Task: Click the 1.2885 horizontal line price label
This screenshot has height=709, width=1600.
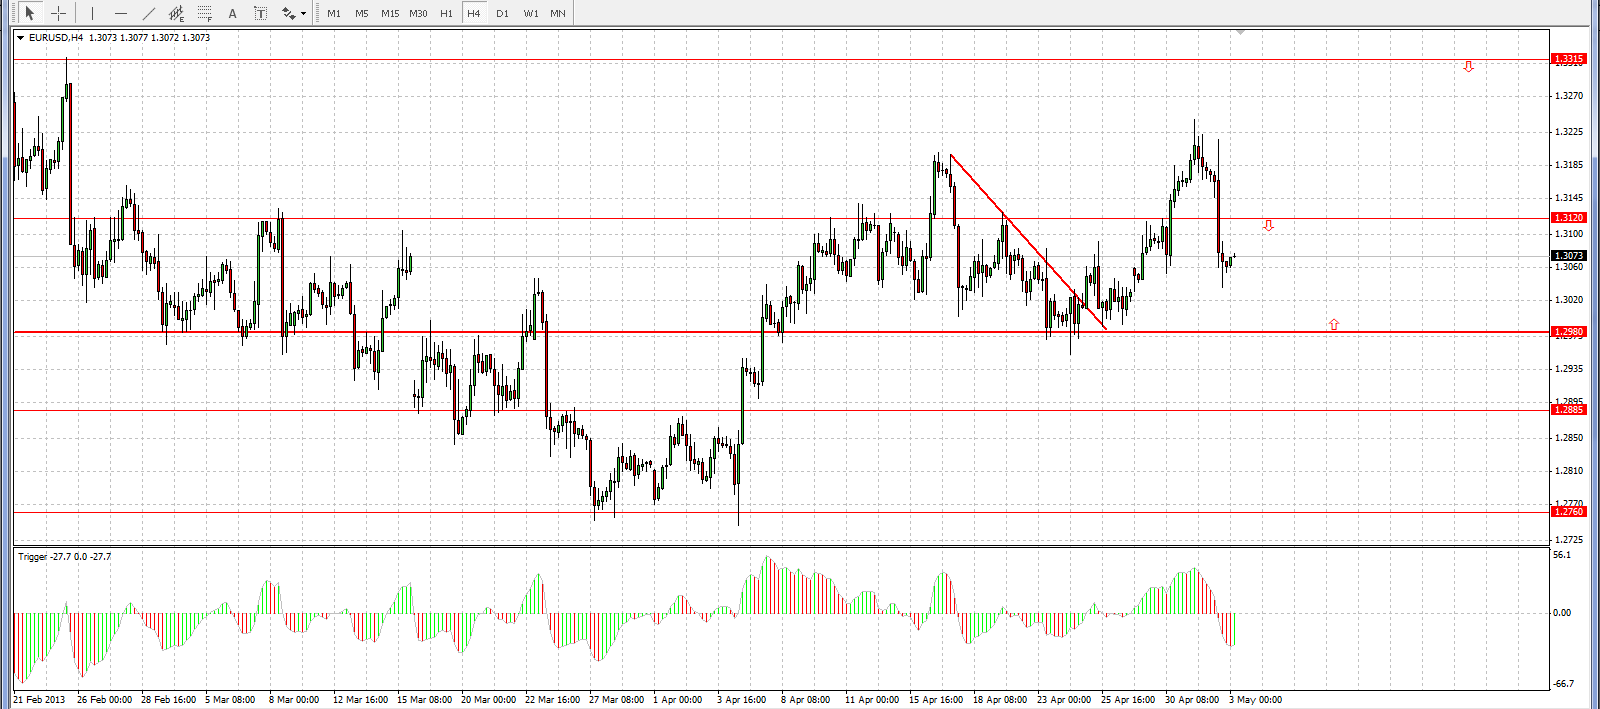Action: point(1568,410)
